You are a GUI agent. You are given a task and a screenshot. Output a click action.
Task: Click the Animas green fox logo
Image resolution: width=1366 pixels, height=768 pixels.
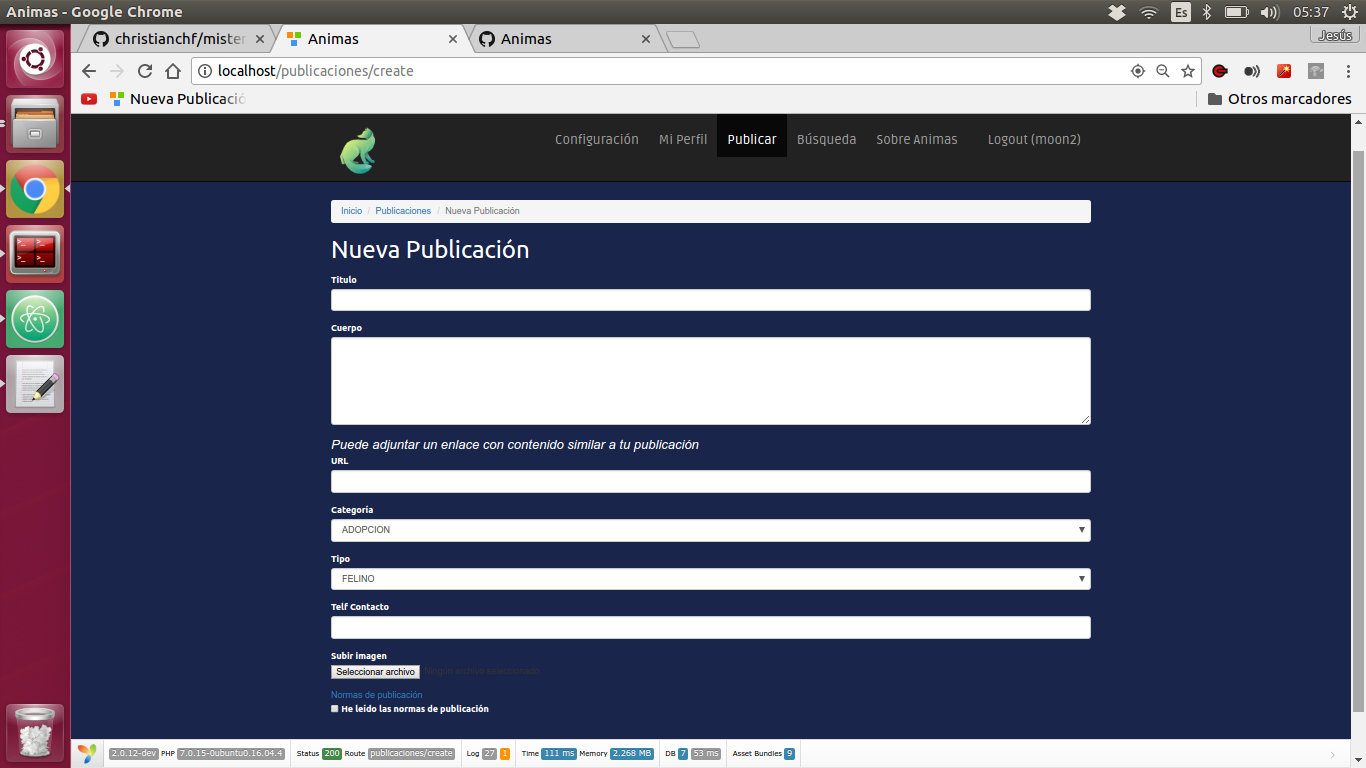pyautogui.click(x=357, y=150)
